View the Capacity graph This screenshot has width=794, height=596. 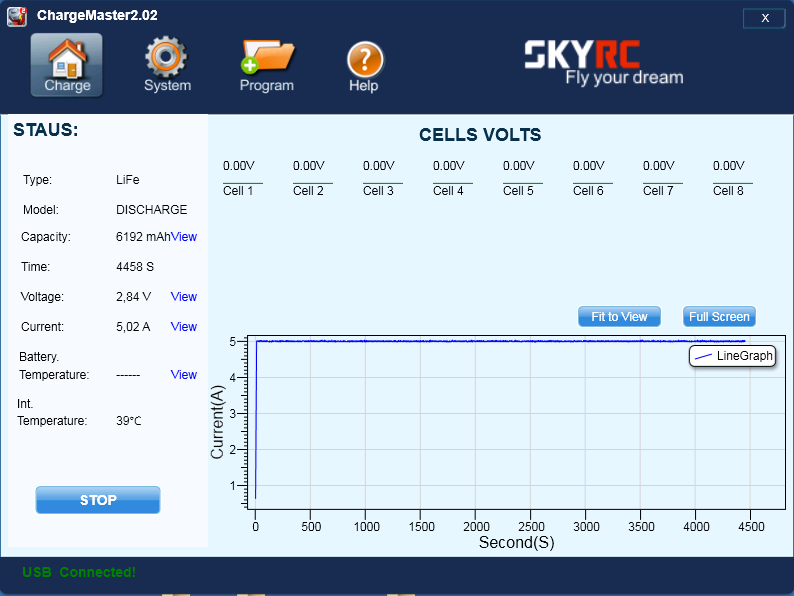(x=184, y=237)
